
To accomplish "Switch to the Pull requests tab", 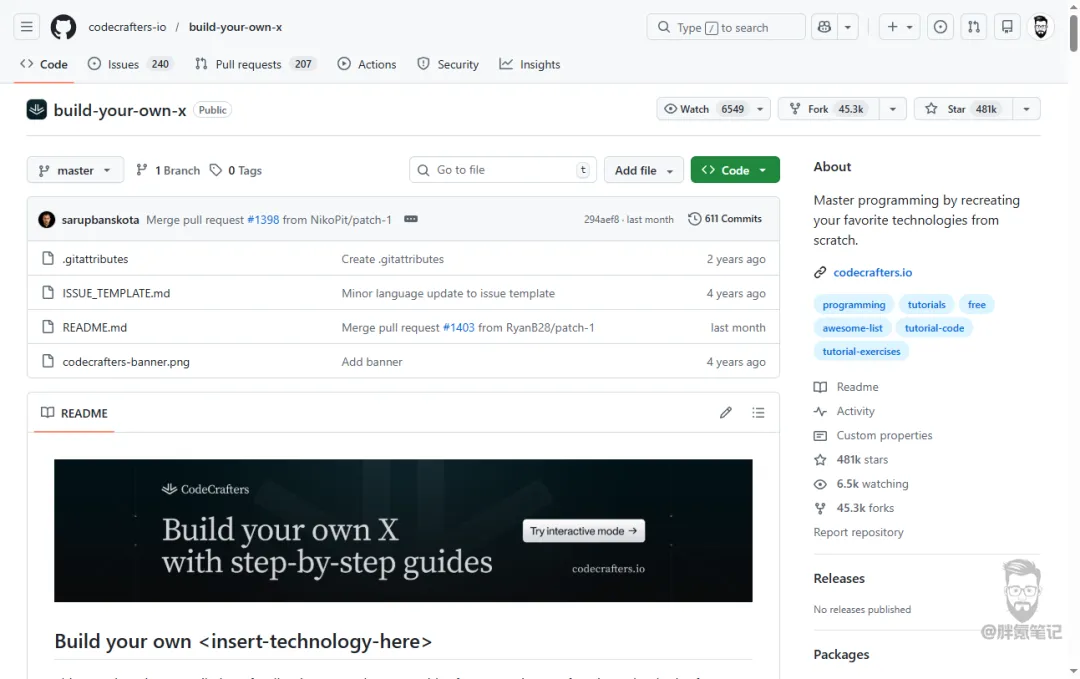I will click(255, 64).
